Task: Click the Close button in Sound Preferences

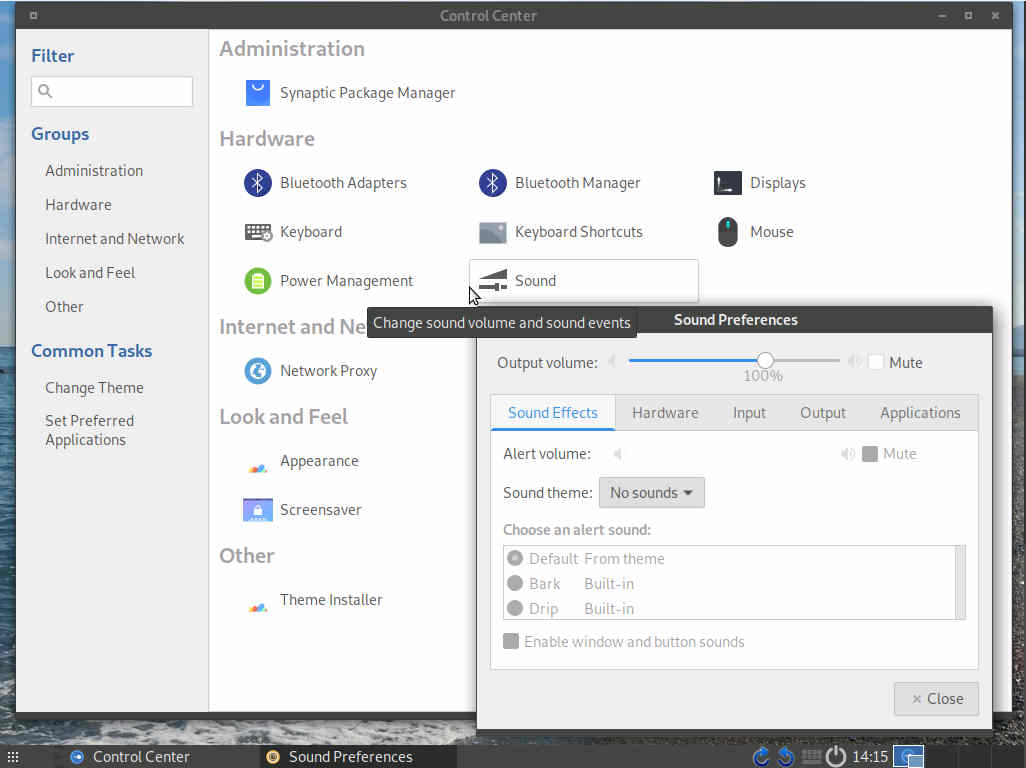Action: [x=936, y=699]
